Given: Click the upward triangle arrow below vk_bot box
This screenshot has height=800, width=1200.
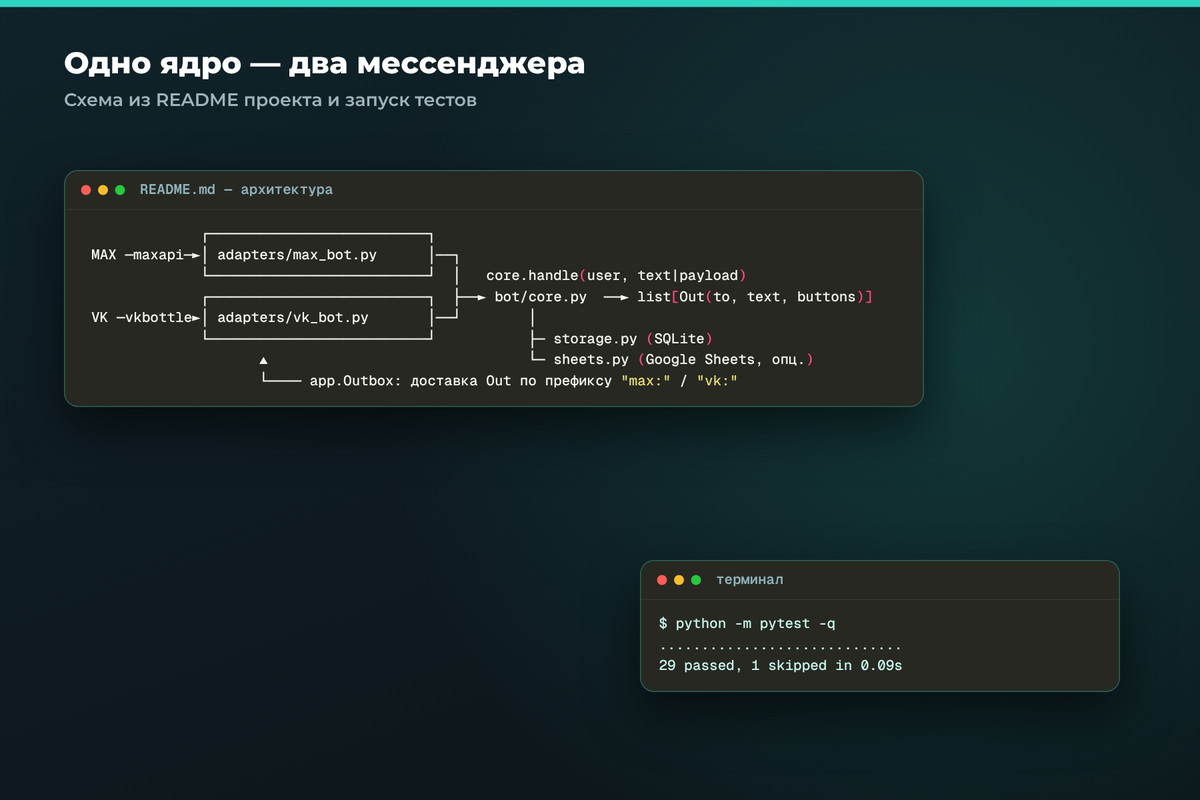Looking at the screenshot, I should (x=263, y=360).
